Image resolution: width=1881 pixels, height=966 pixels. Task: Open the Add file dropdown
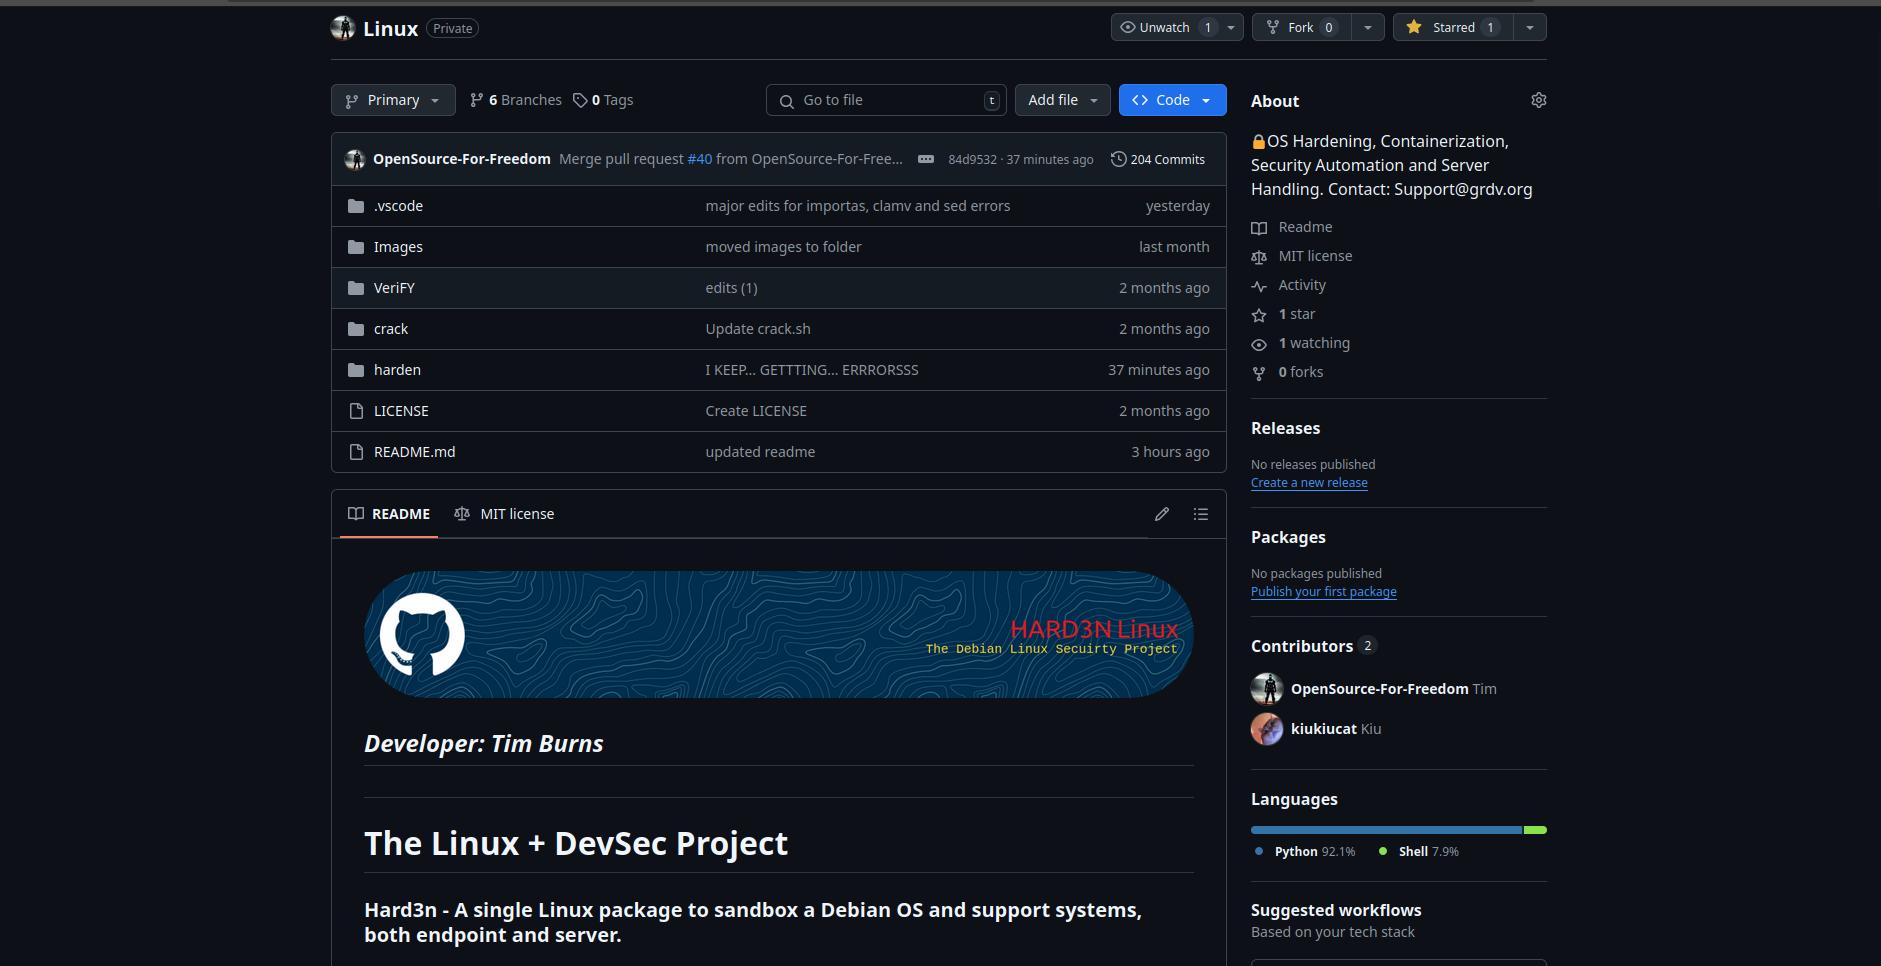click(x=1061, y=99)
